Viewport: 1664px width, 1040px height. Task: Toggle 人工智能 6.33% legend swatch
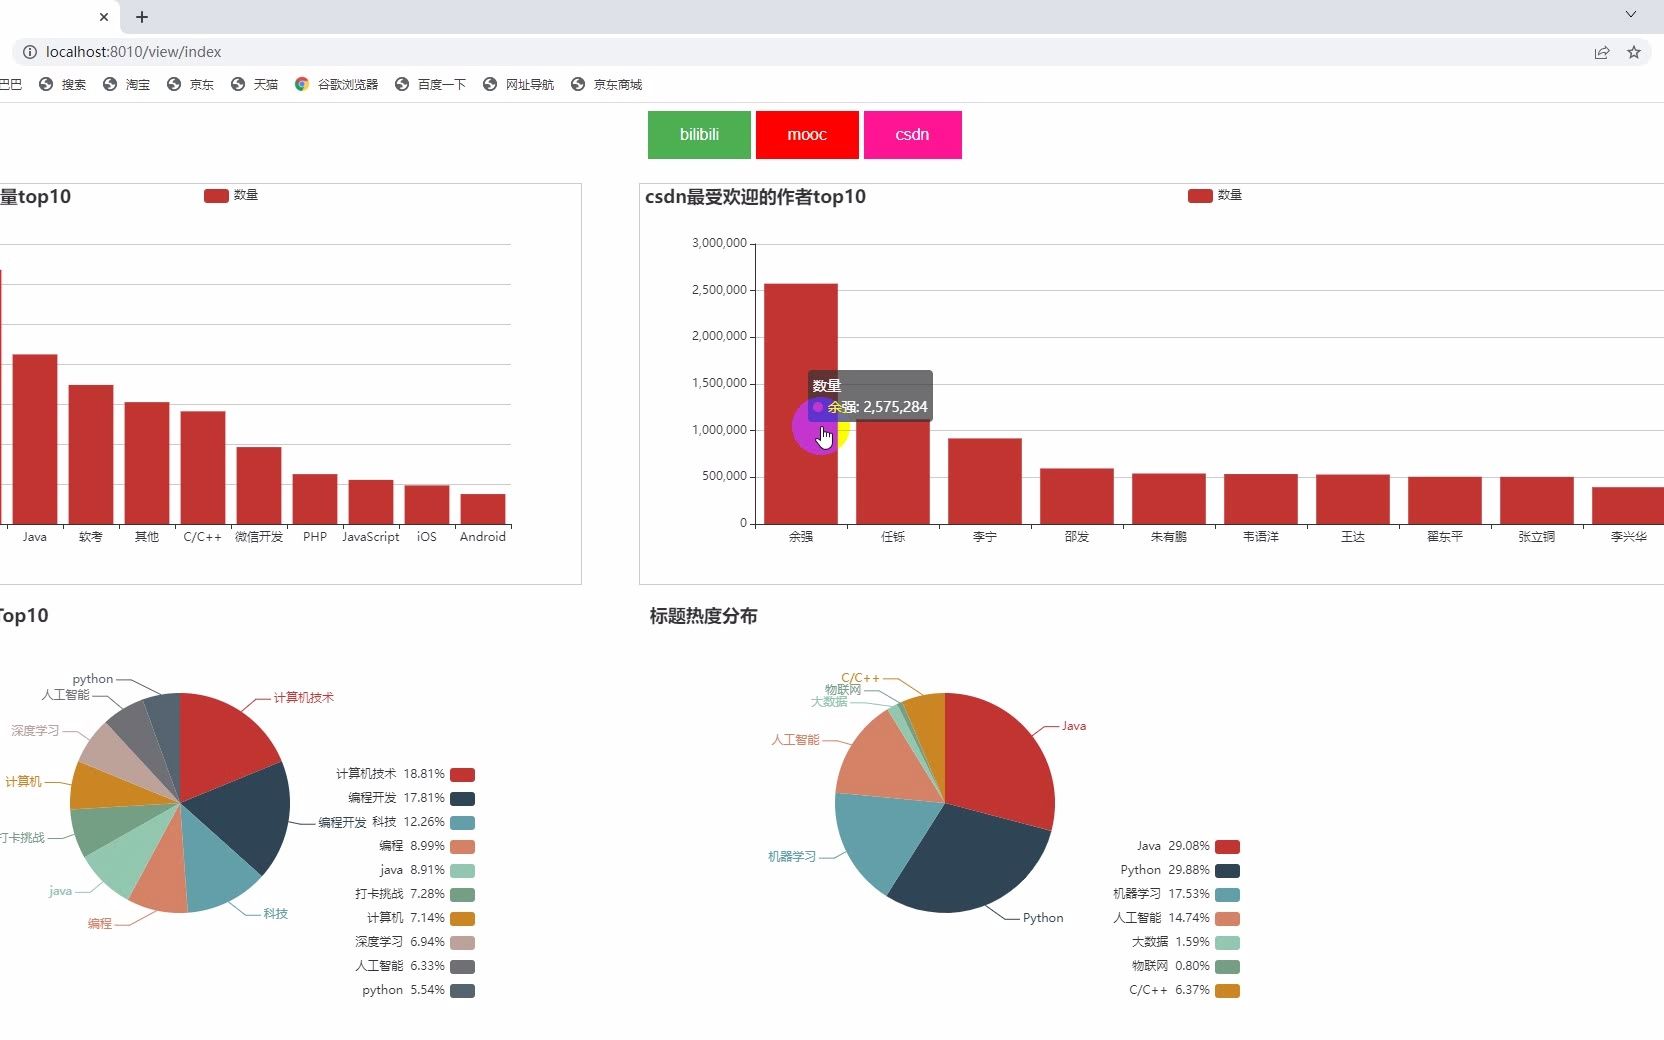tap(462, 967)
